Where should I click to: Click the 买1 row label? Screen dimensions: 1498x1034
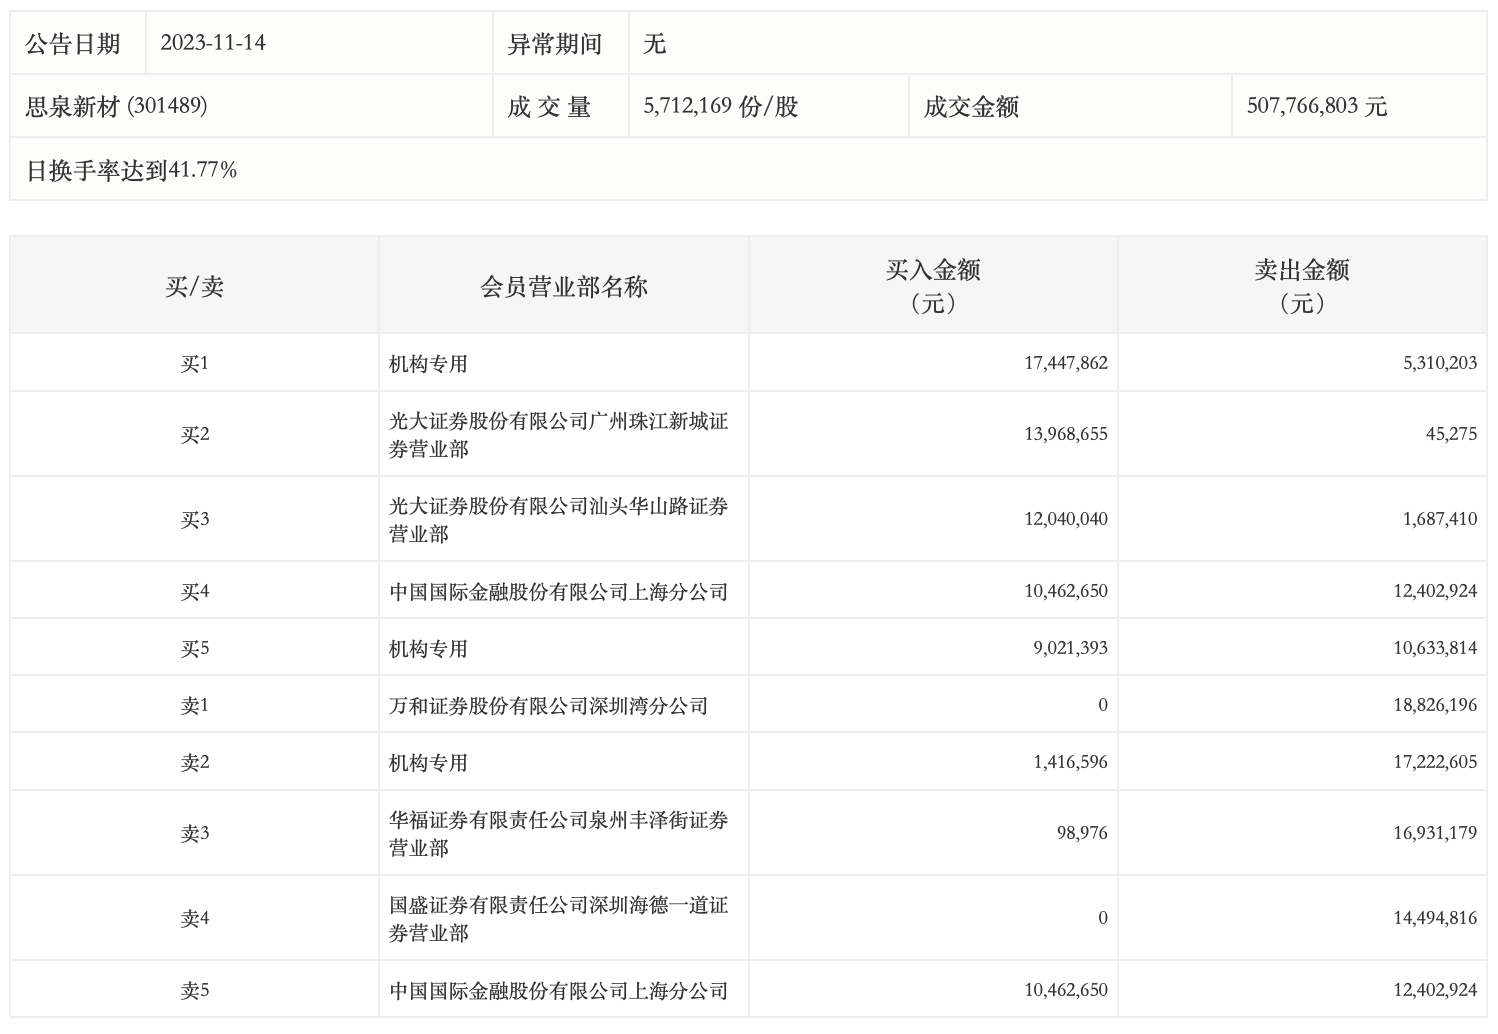click(194, 363)
